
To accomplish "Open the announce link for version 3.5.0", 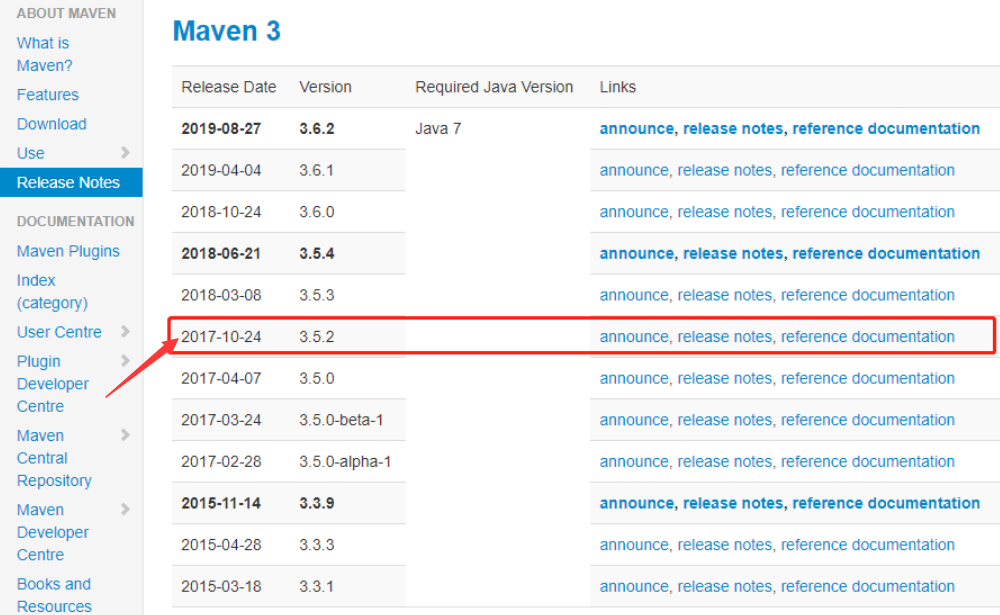I will coord(634,378).
